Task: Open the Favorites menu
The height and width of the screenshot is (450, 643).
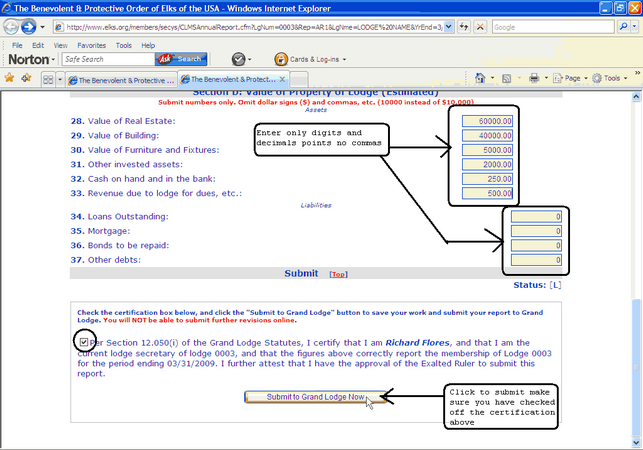Action: pyautogui.click(x=92, y=45)
